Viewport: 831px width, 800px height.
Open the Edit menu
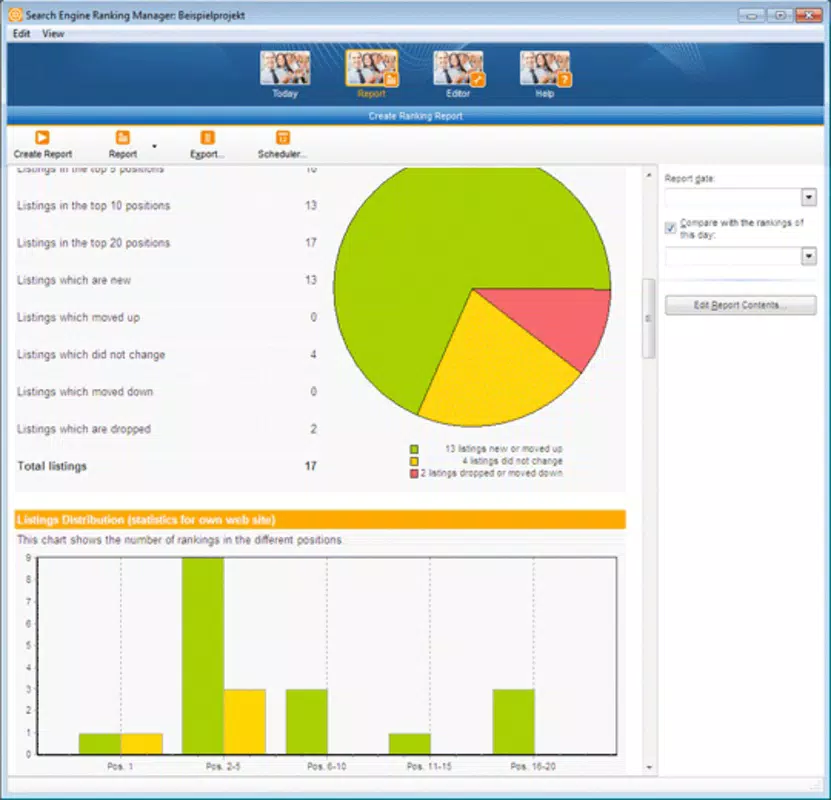tap(21, 33)
